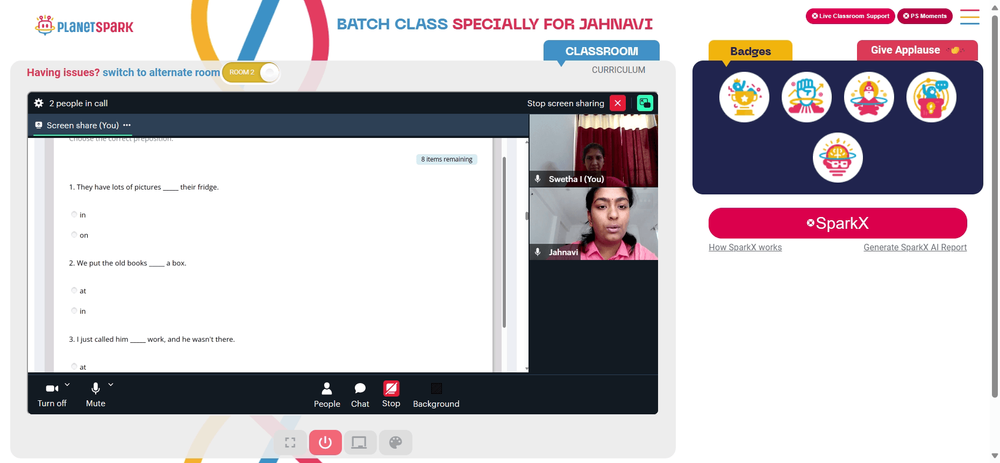Award the raised fist badge
Viewport: 1000px width, 463px height.
[806, 97]
